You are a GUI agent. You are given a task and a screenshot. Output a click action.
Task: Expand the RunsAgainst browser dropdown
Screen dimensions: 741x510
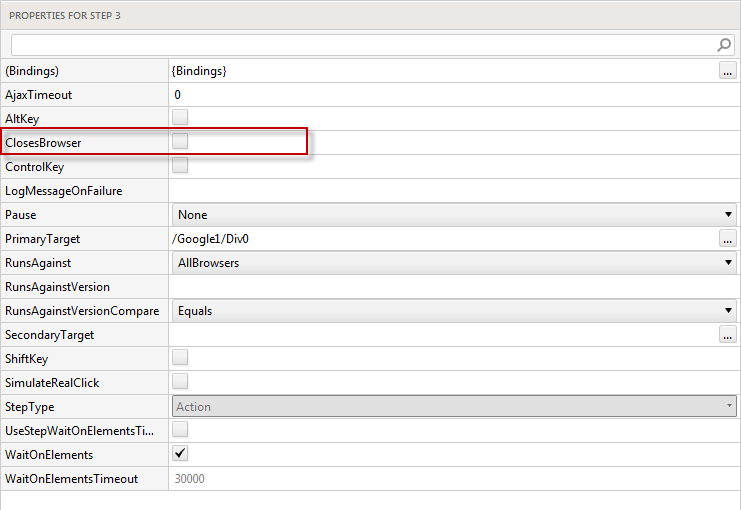pyautogui.click(x=454, y=263)
